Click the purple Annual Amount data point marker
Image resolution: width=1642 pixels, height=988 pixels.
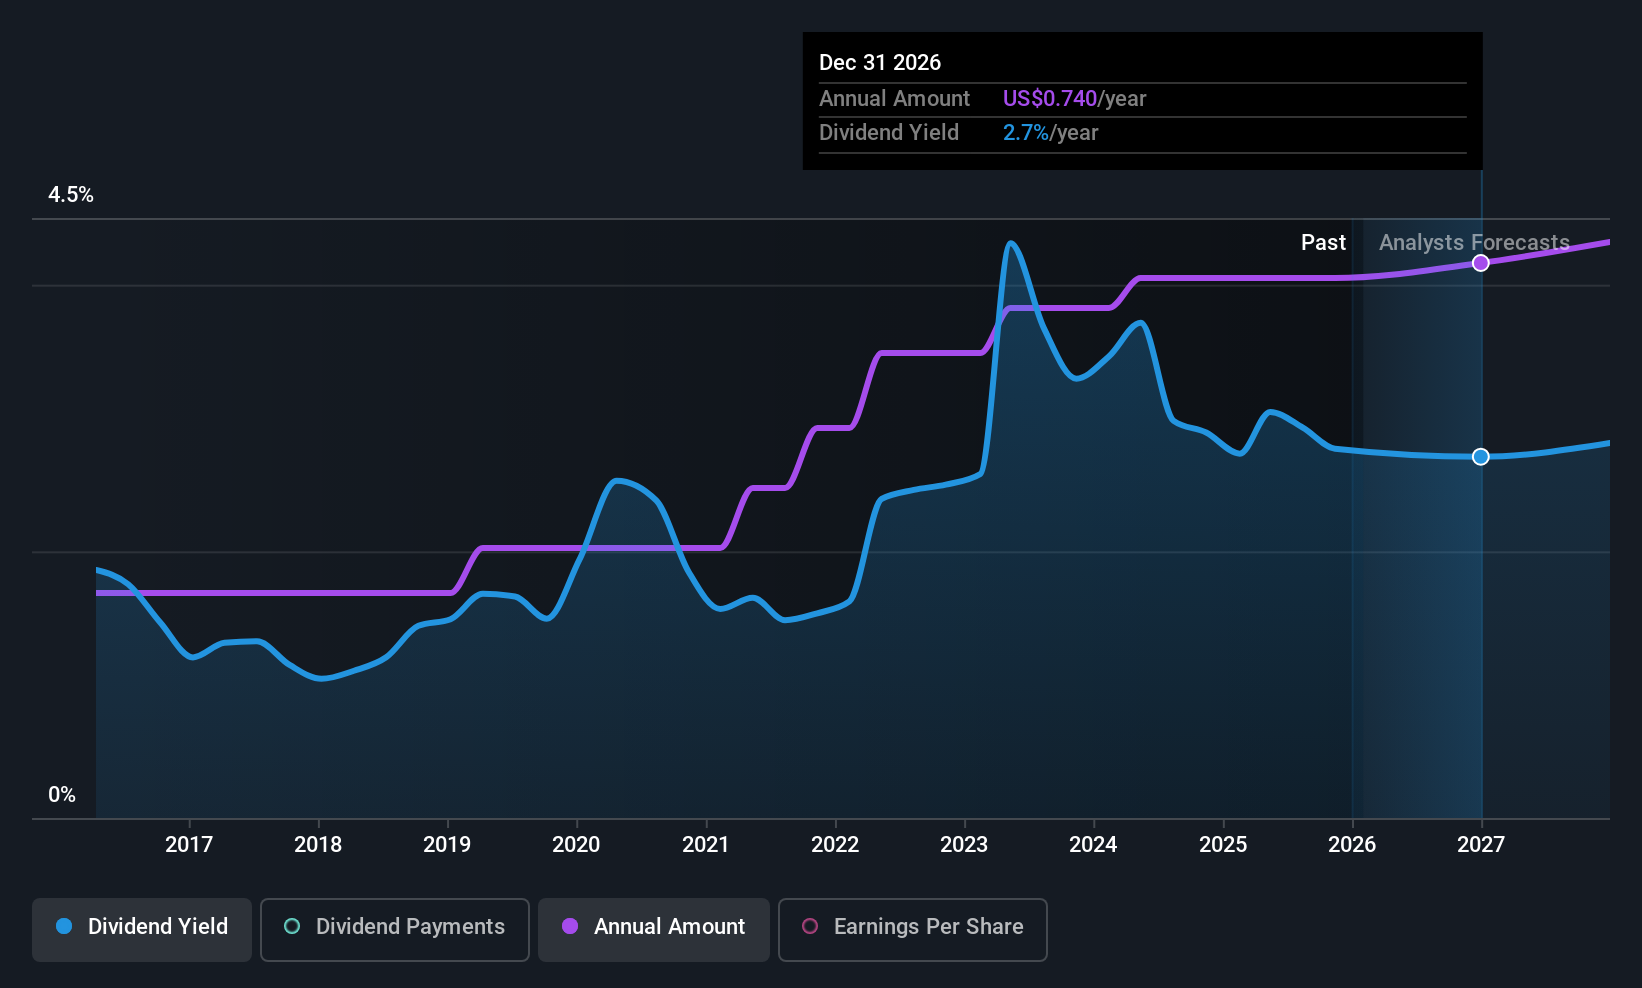point(1481,263)
